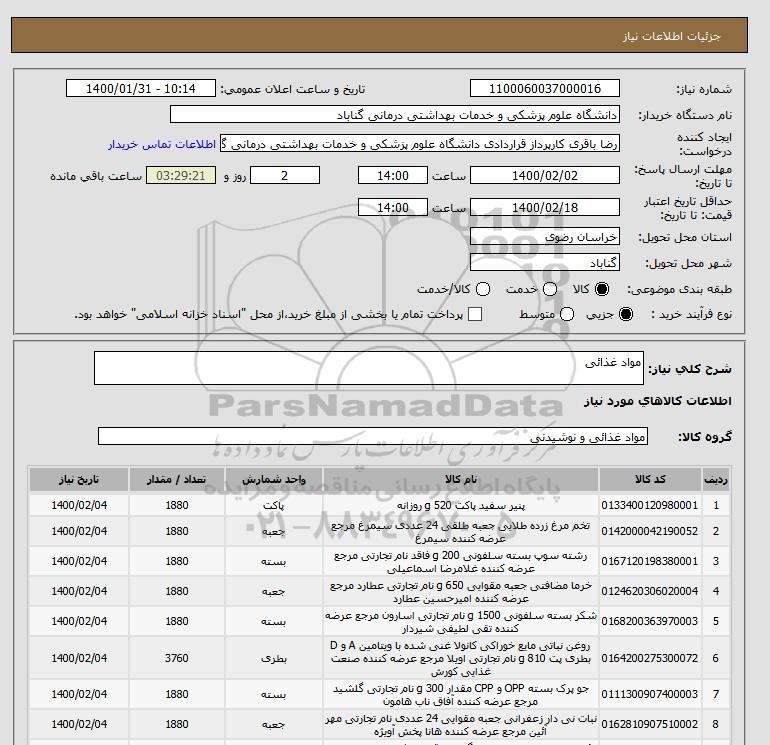The width and height of the screenshot is (770, 745).
Task: Click the شماره نیاز field 1100060037000016
Action: pos(545,88)
